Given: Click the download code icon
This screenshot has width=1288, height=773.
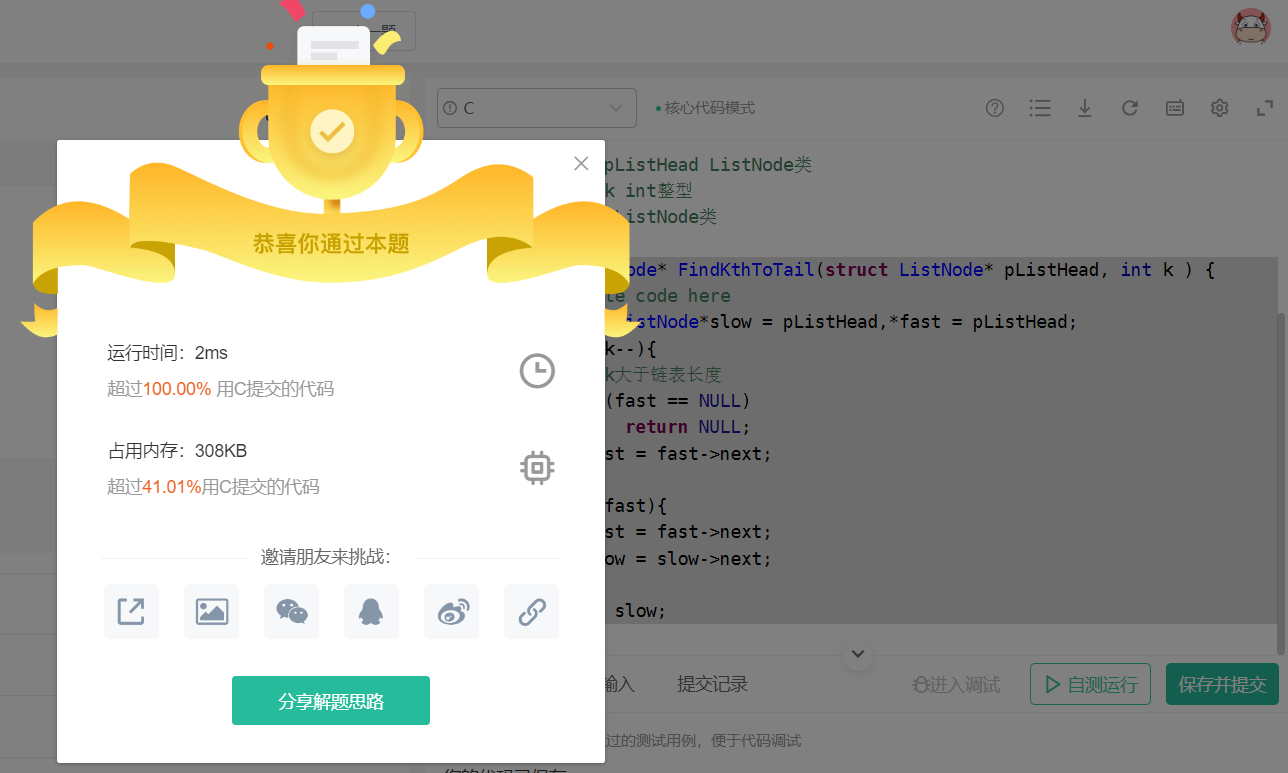Looking at the screenshot, I should click(1084, 108).
